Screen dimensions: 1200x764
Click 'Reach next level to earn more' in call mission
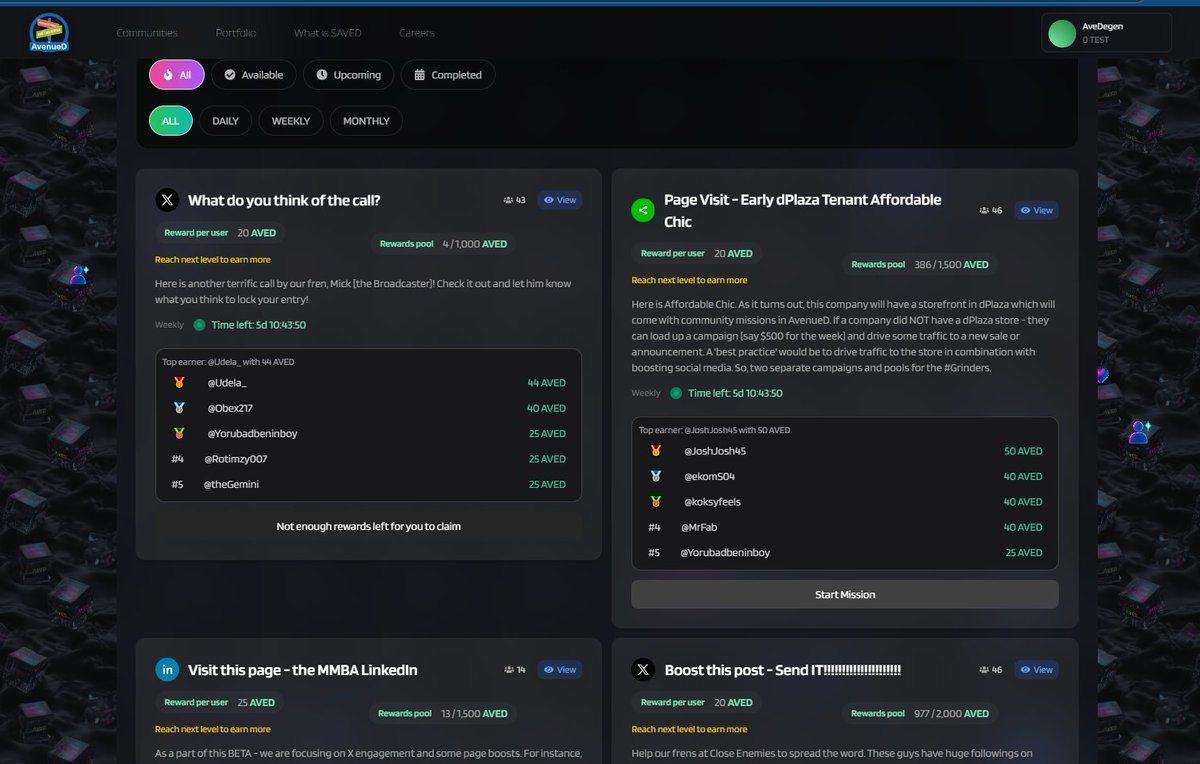point(213,259)
